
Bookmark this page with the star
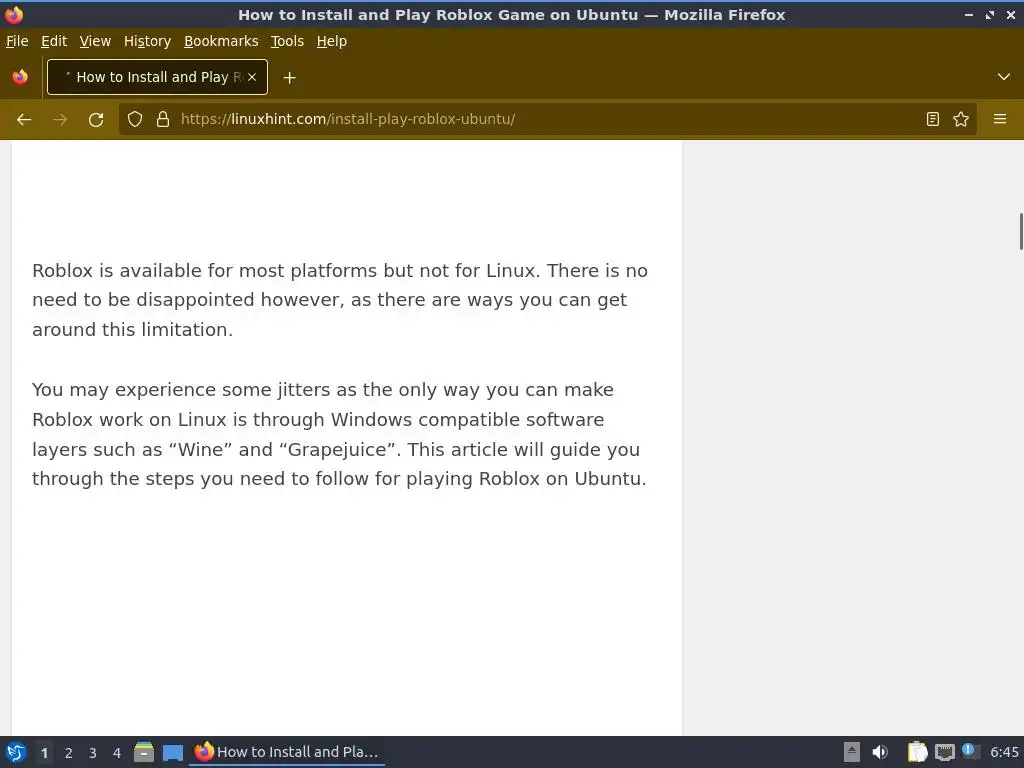pyautogui.click(x=961, y=119)
